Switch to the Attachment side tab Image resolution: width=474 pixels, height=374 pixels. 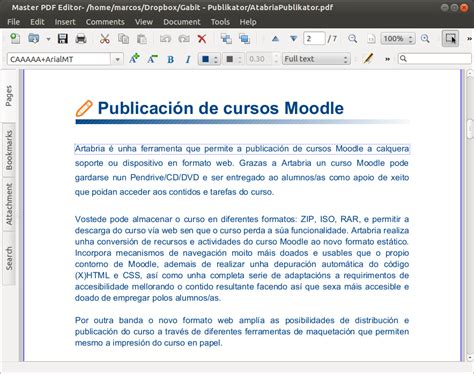(9, 204)
